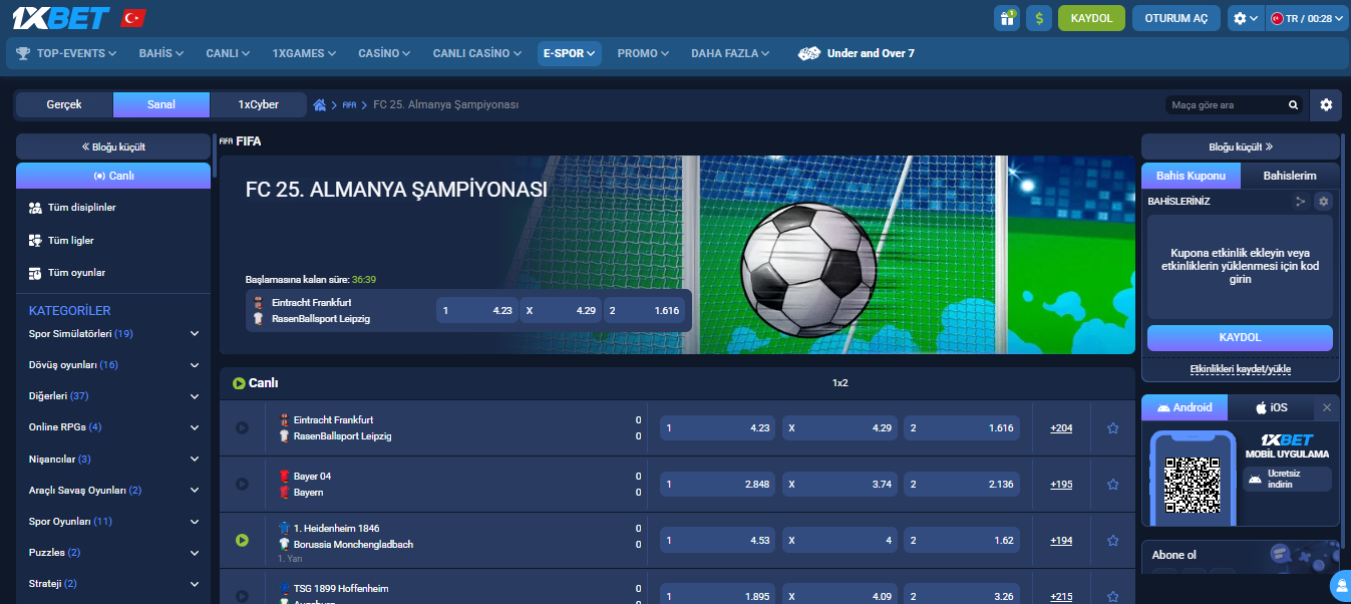The width and height of the screenshot is (1351, 604).
Task: Open the E-SPOR menu
Action: point(569,53)
